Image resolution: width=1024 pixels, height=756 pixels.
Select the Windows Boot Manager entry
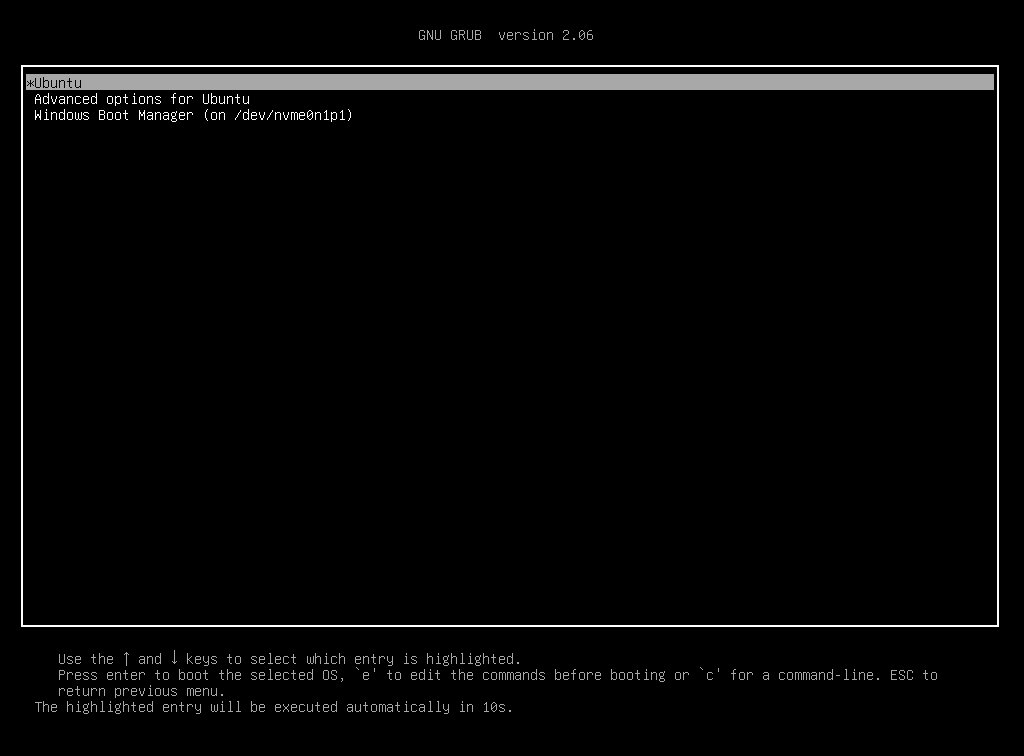tap(193, 115)
